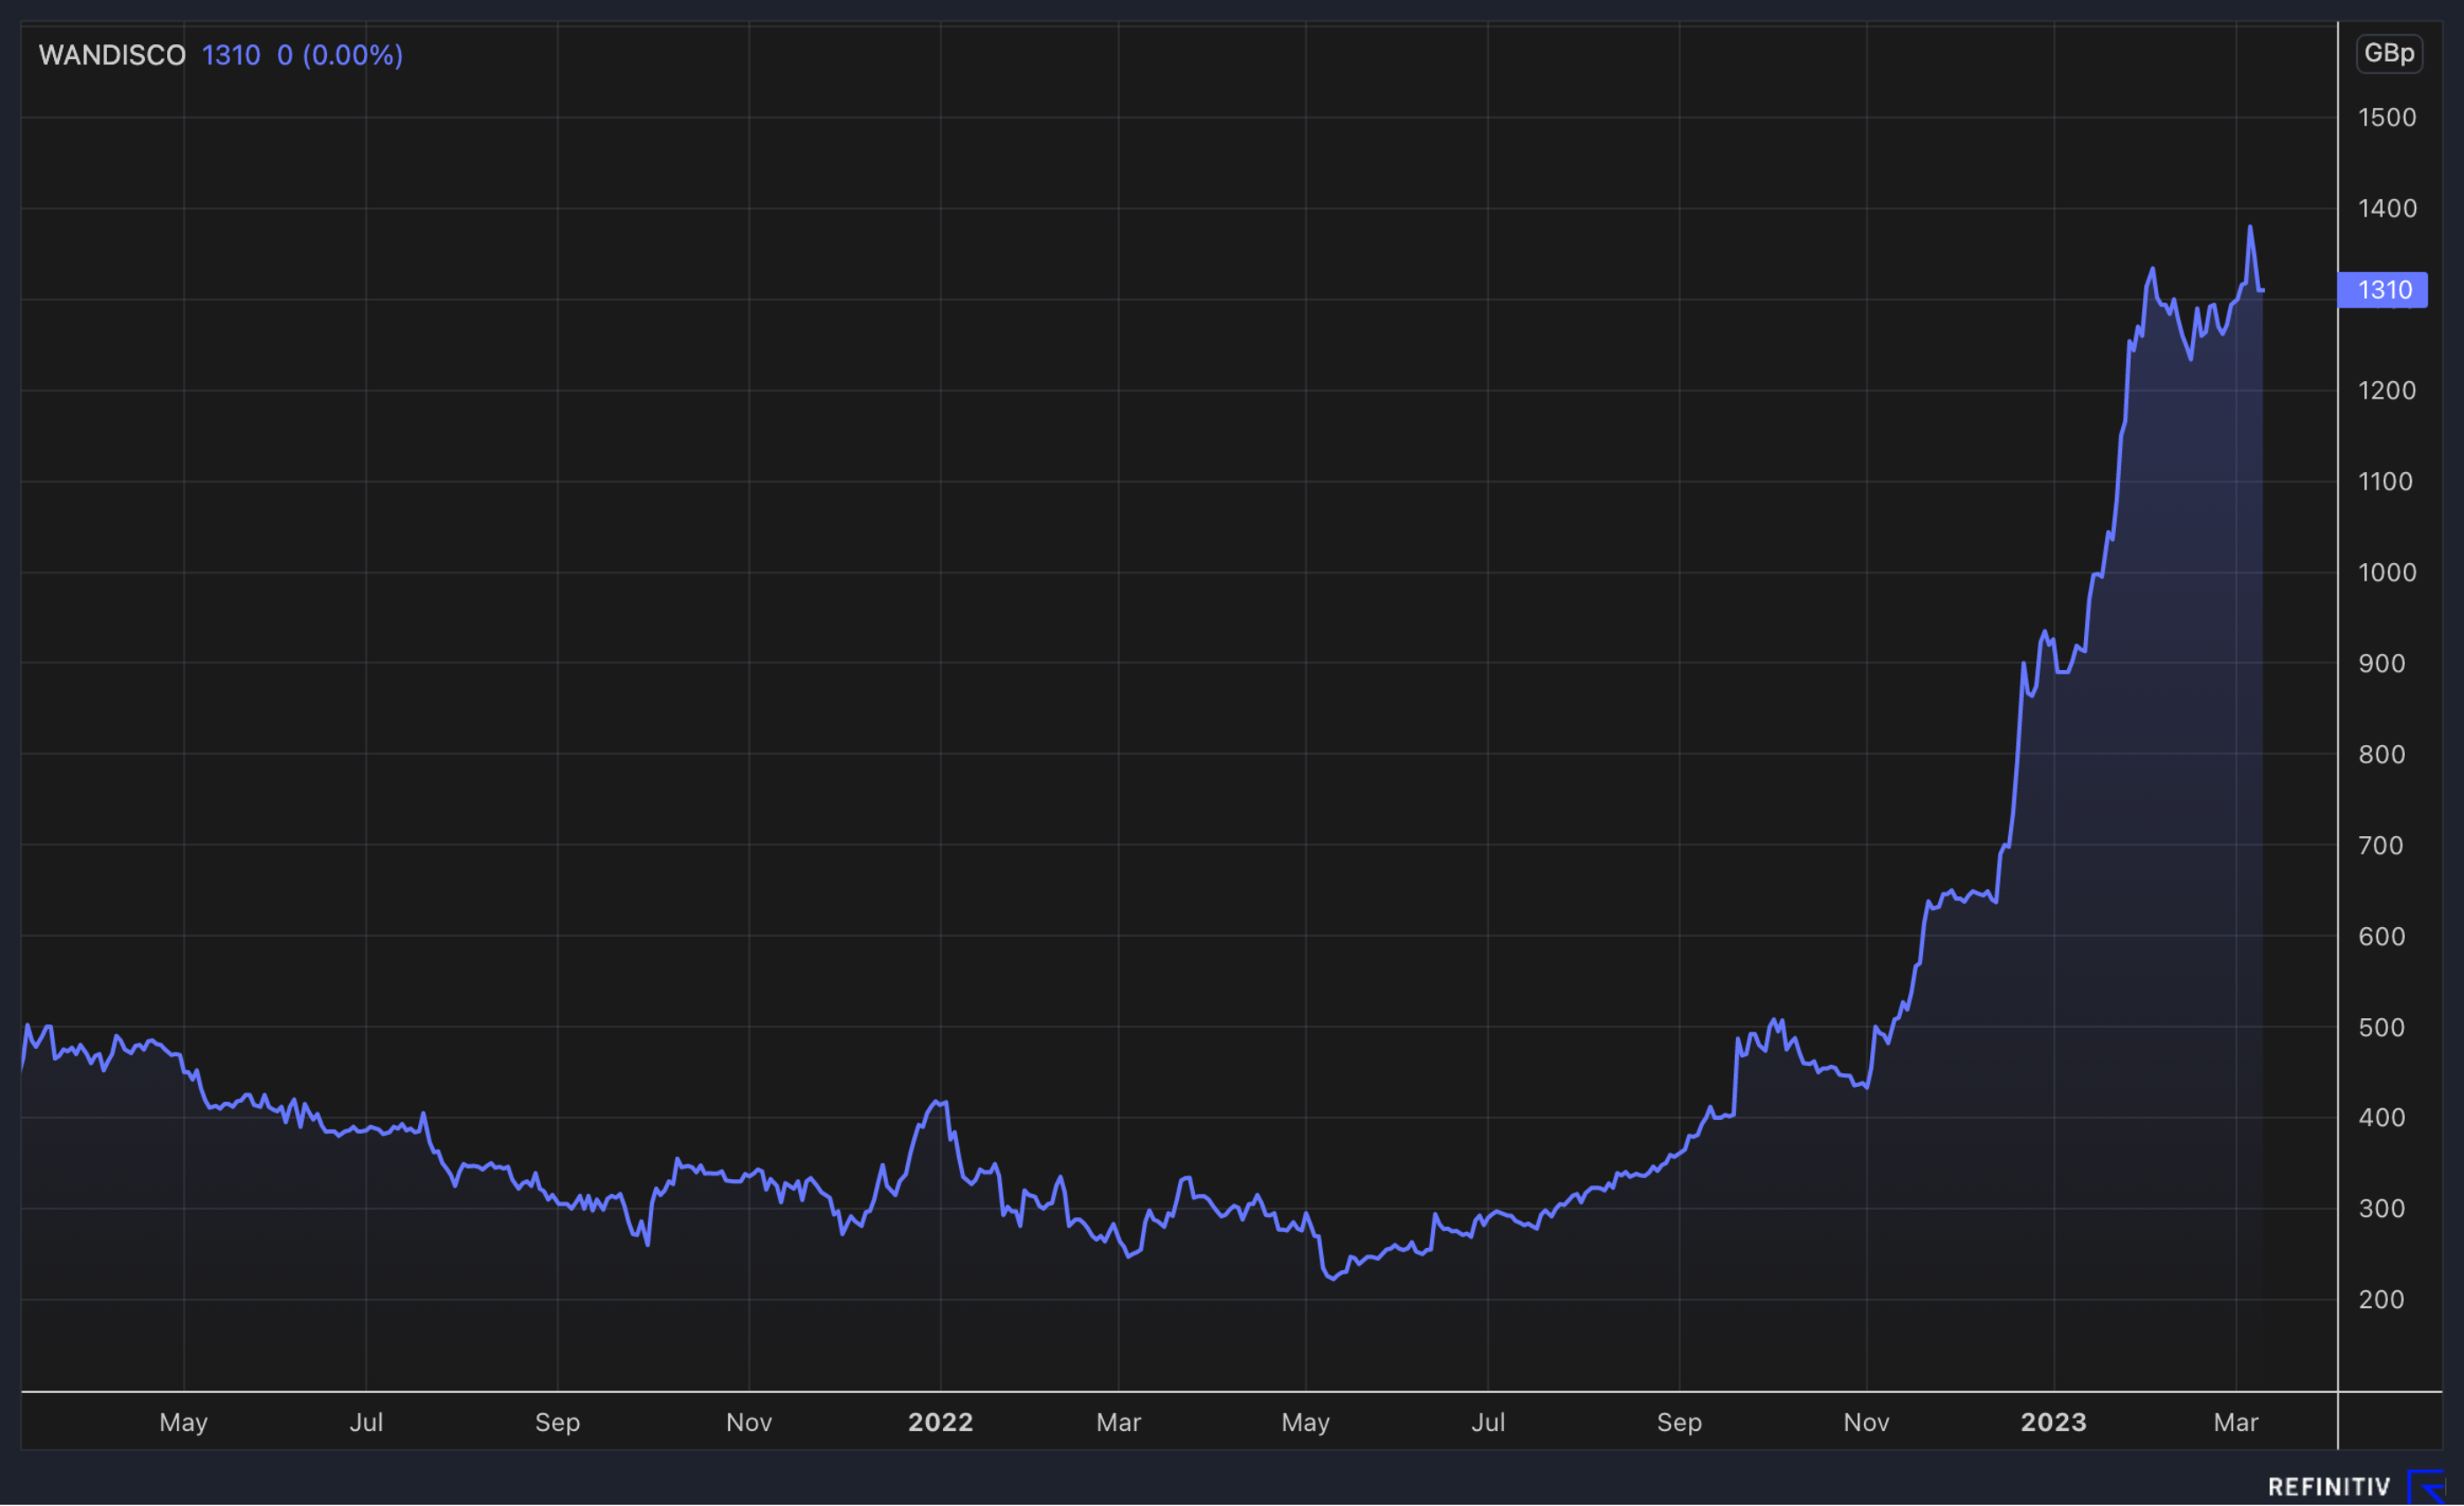The image size is (2464, 1506).
Task: Click the Mar label right of 2023
Action: pyautogui.click(x=2236, y=1422)
